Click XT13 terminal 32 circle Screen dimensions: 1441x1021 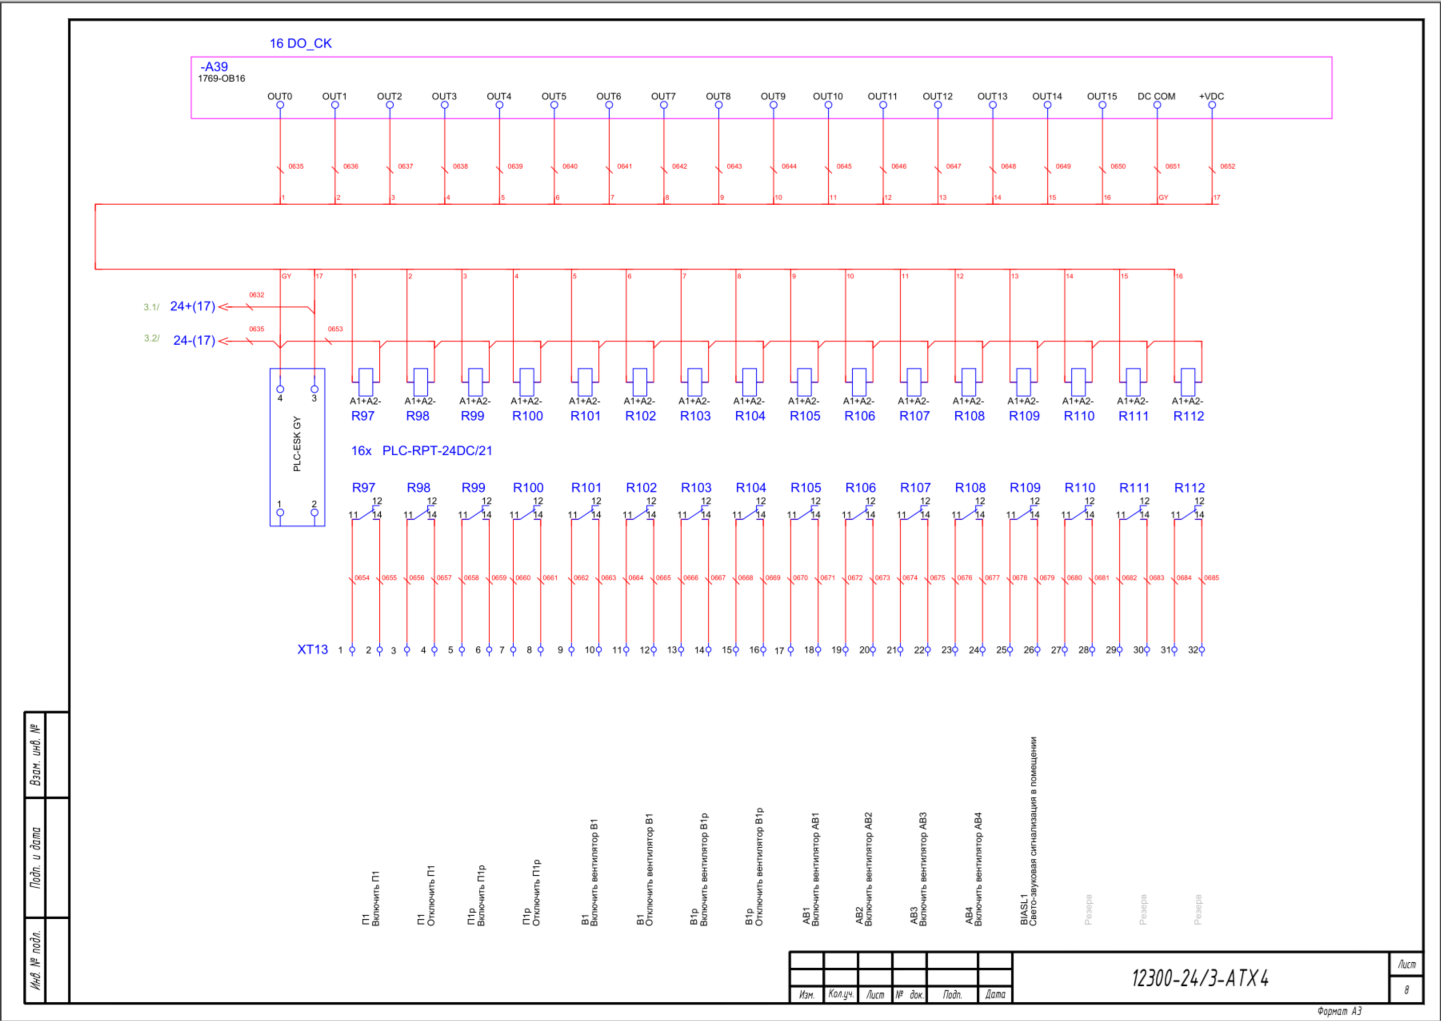tap(1202, 650)
